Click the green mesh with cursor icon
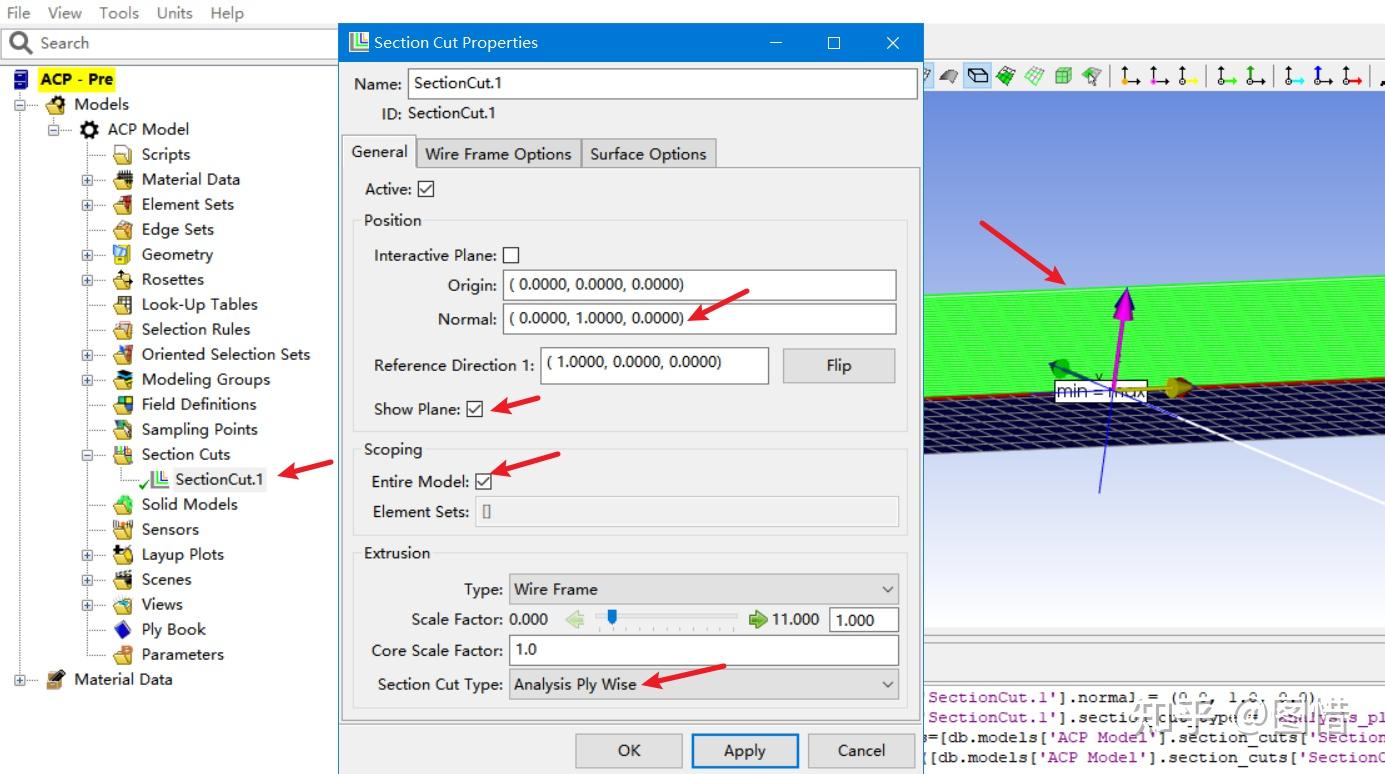 click(1092, 75)
